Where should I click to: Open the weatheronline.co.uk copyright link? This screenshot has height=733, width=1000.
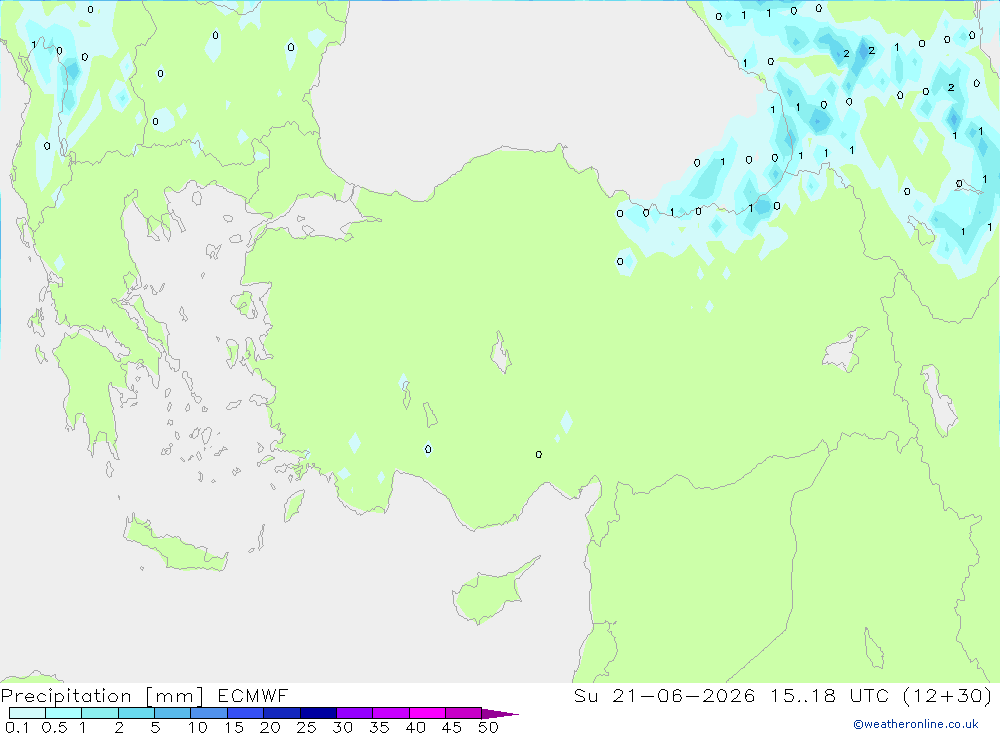click(x=916, y=724)
